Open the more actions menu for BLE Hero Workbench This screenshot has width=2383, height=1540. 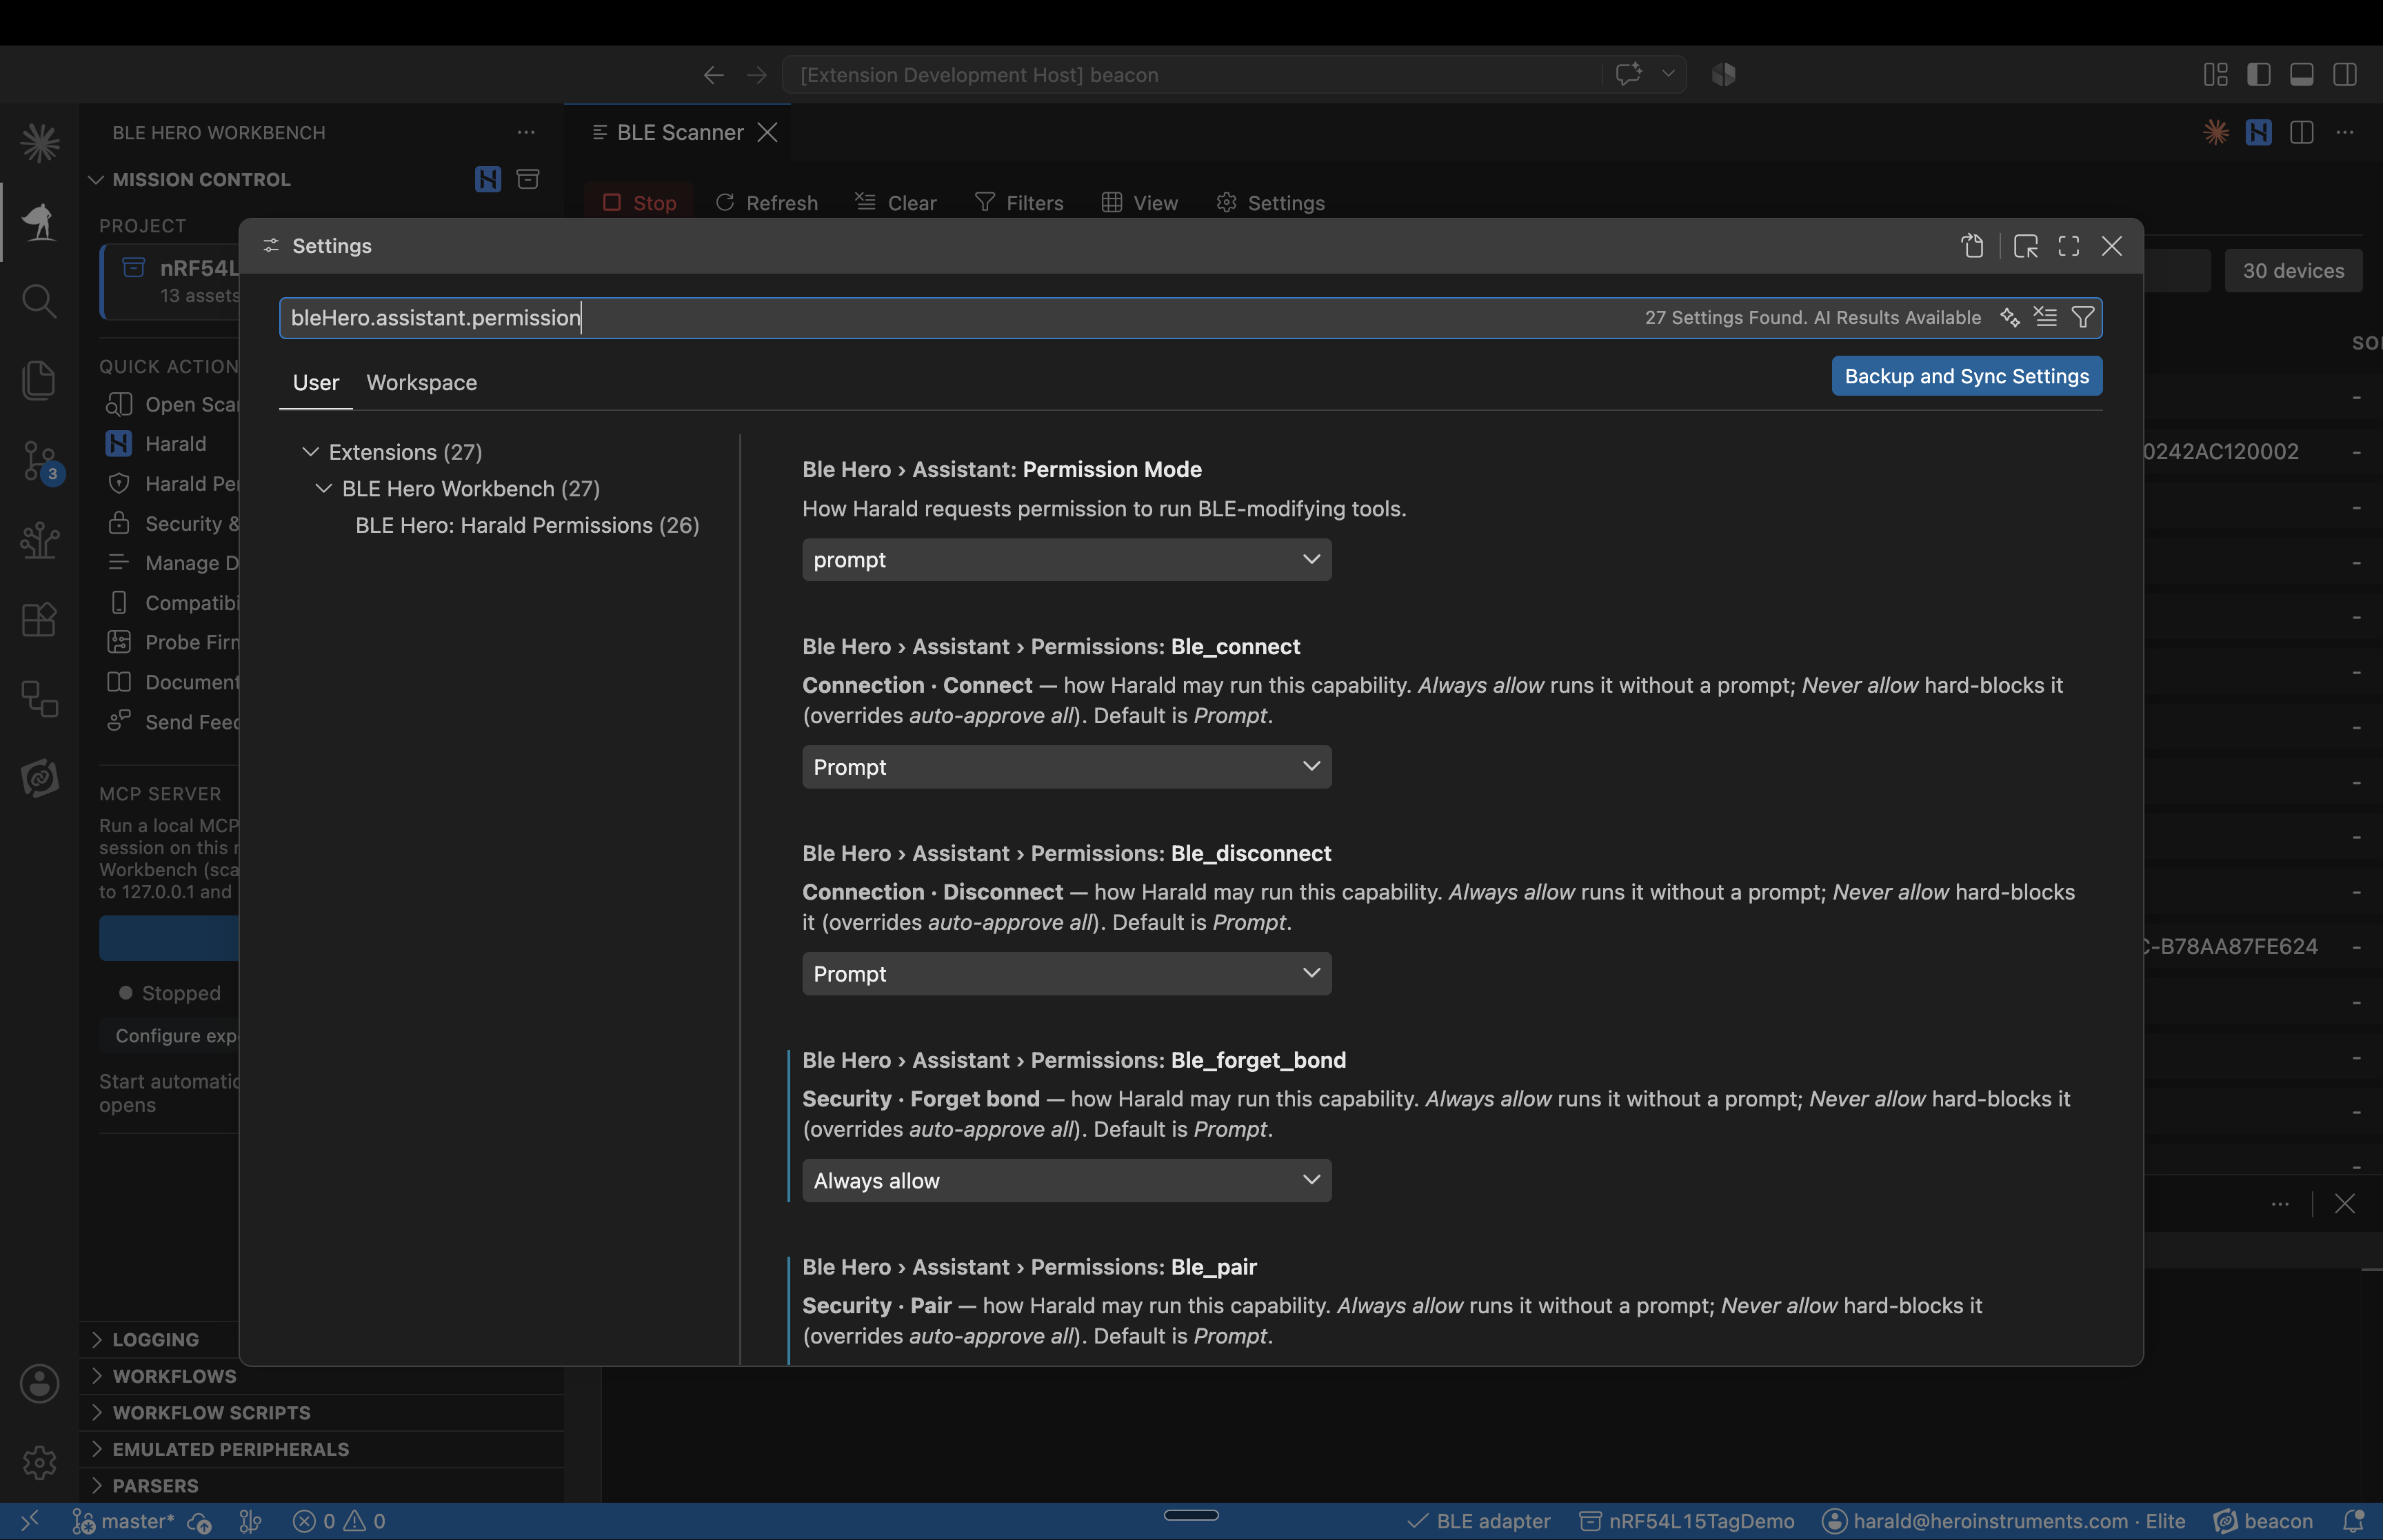[x=526, y=132]
